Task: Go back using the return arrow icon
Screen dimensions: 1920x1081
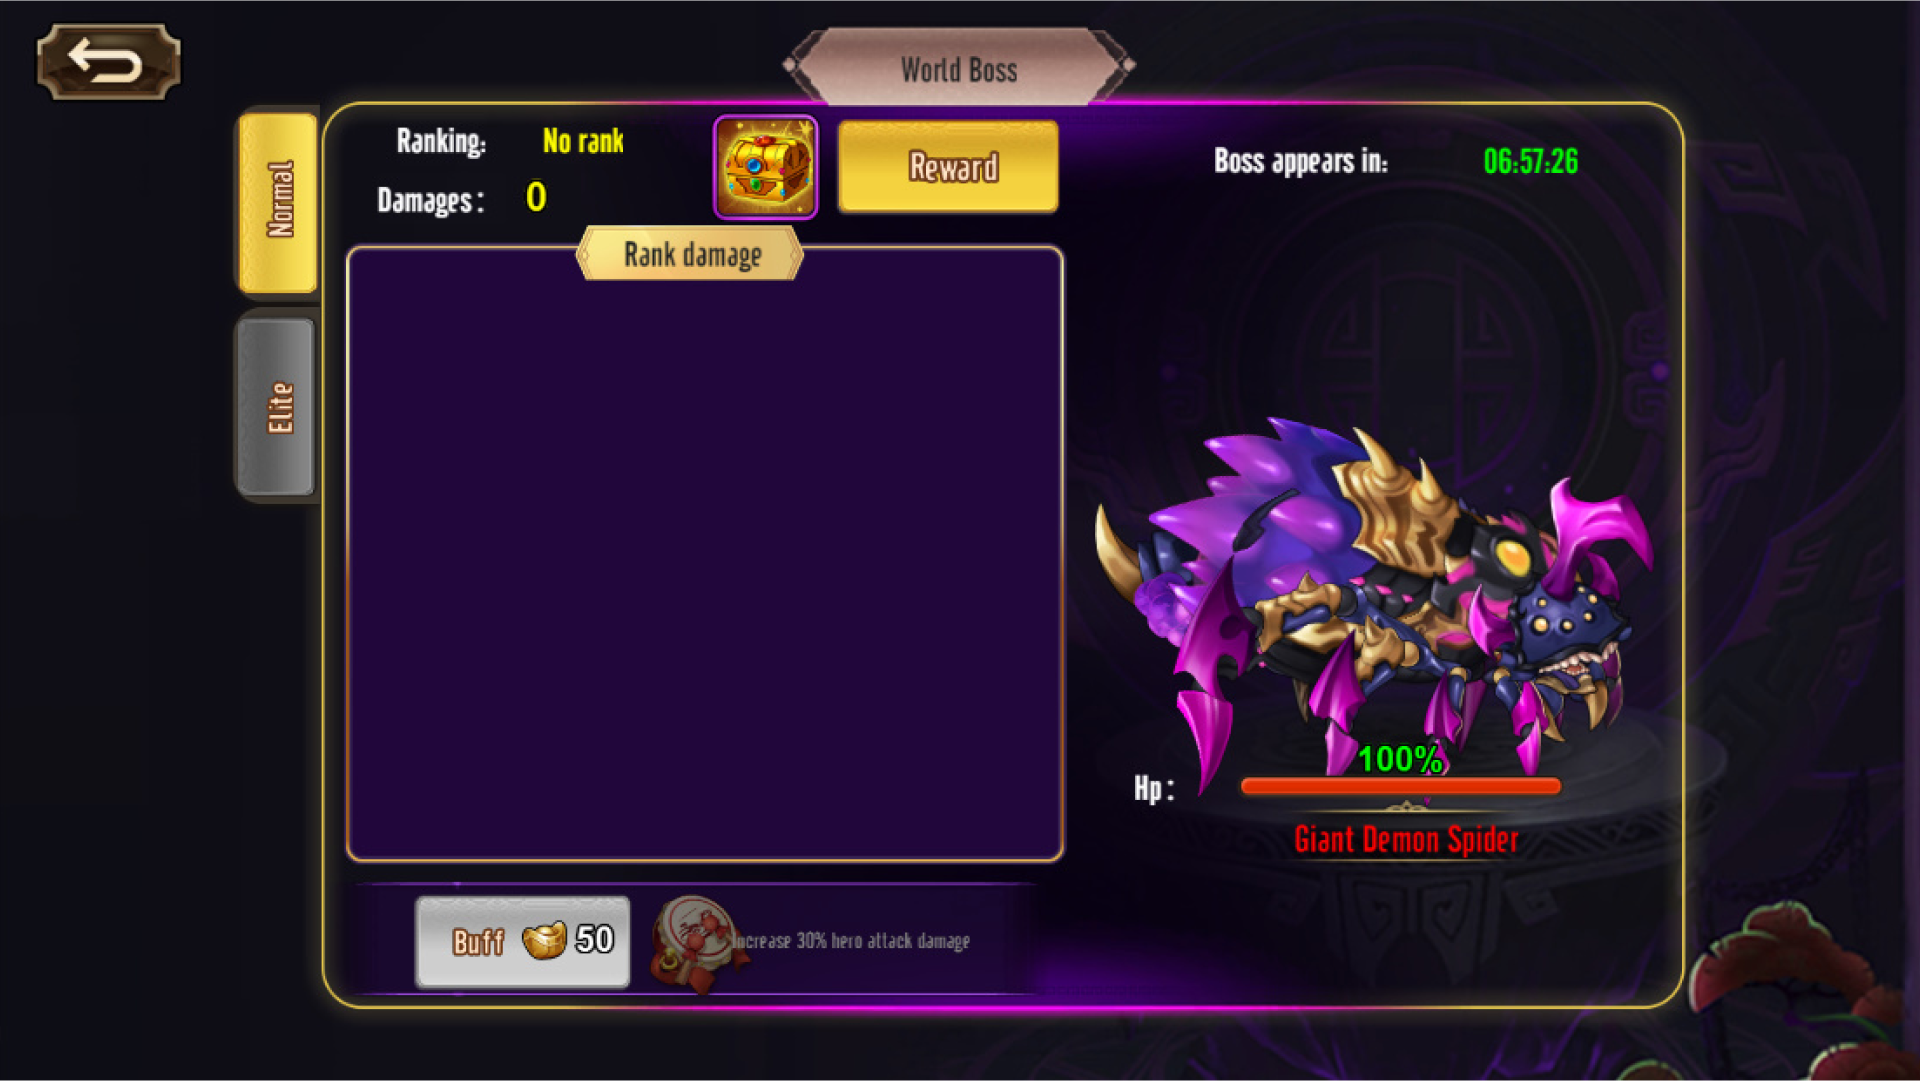Action: 108,62
